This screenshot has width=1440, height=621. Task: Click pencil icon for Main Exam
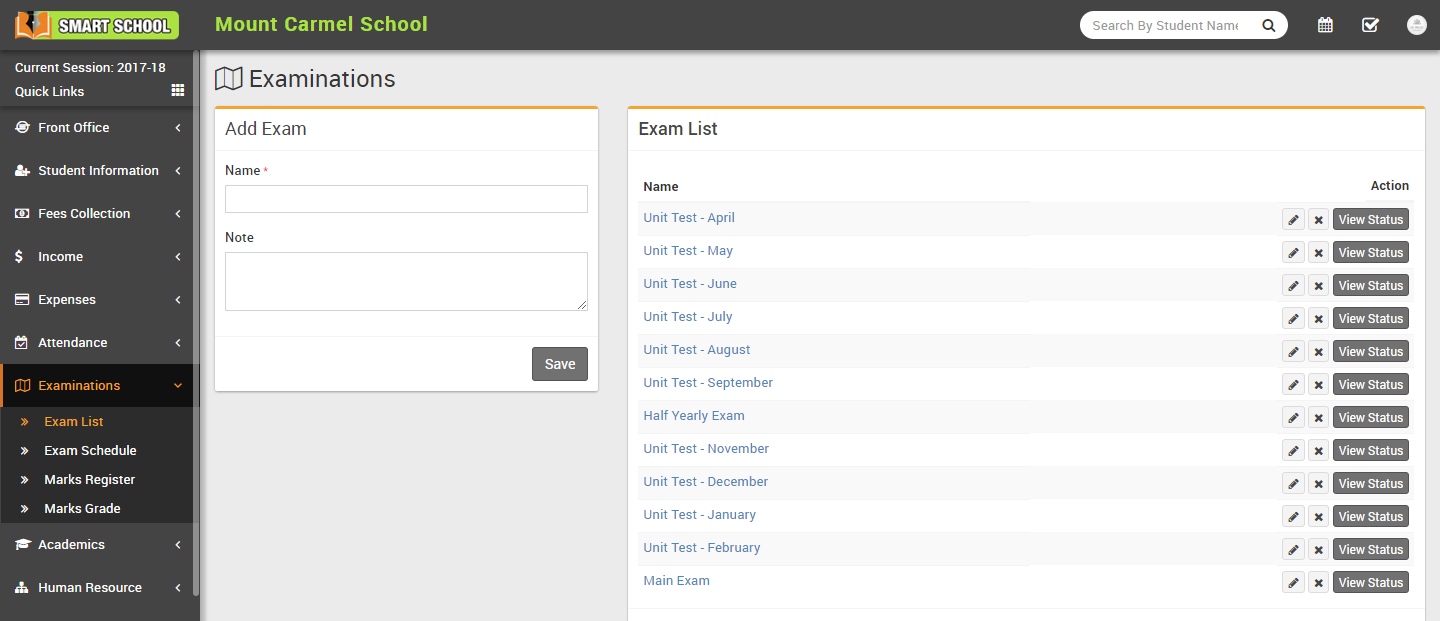point(1293,583)
